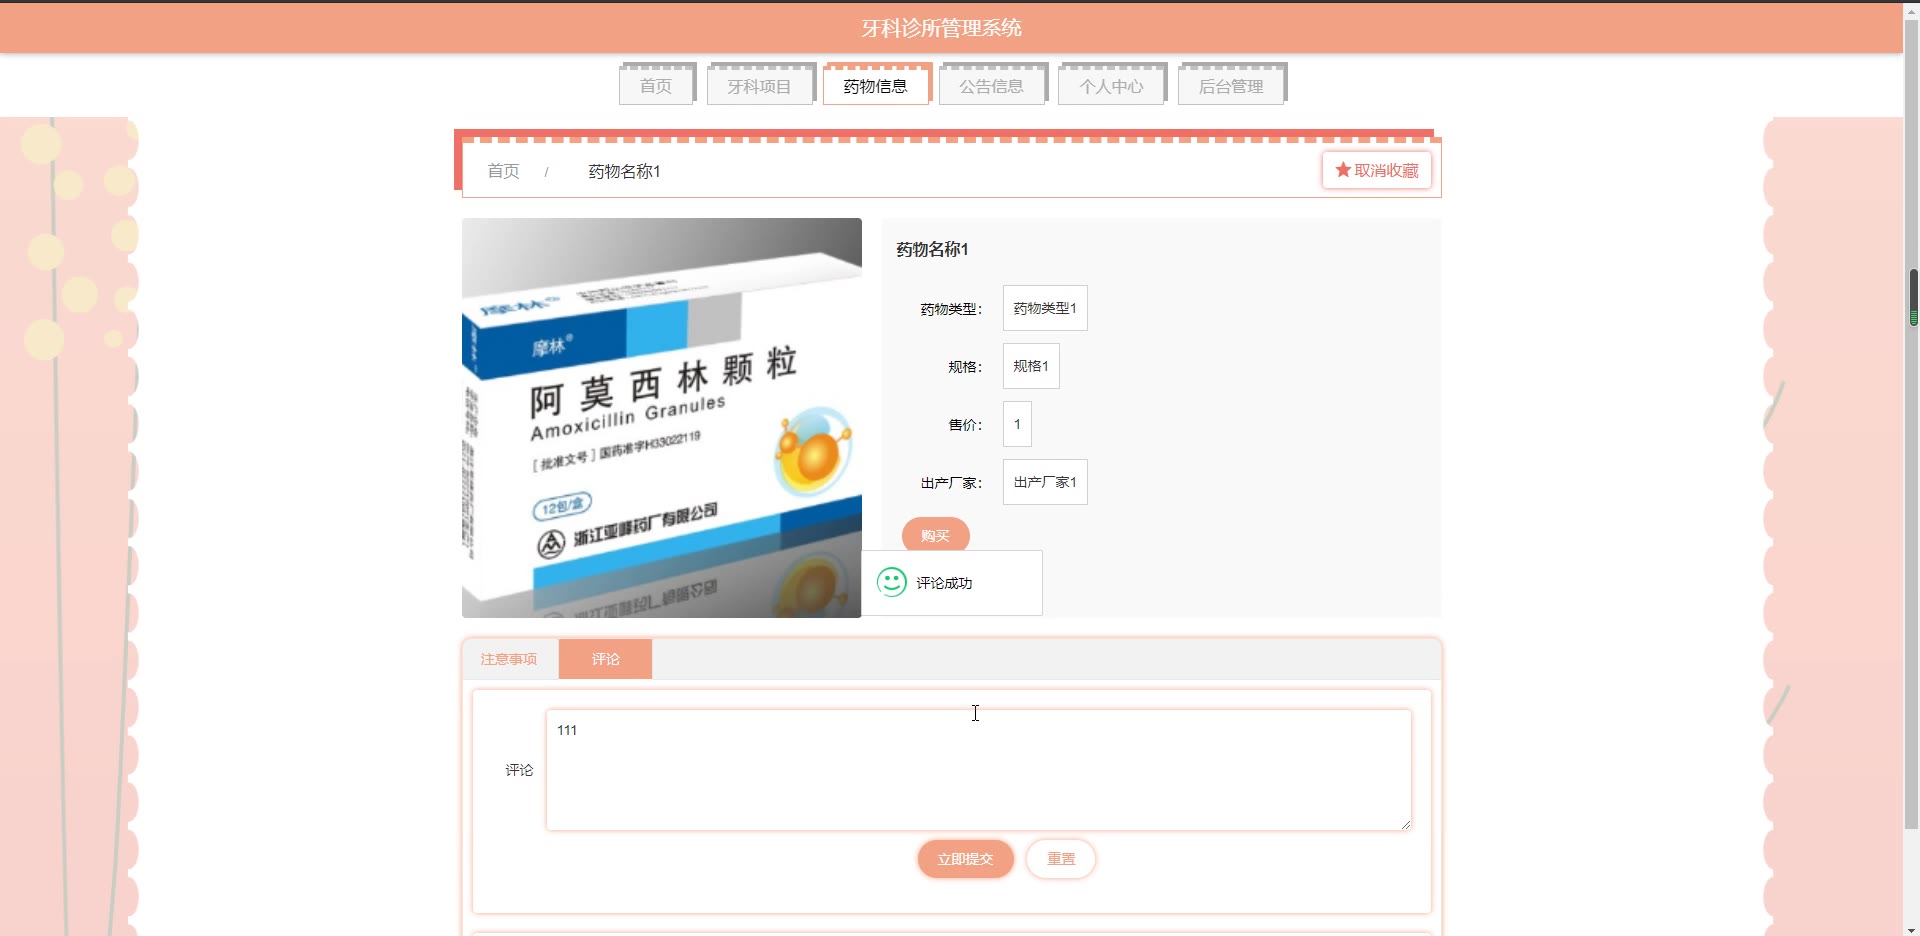Go to the 牙科项目 navigation tab

coord(759,86)
